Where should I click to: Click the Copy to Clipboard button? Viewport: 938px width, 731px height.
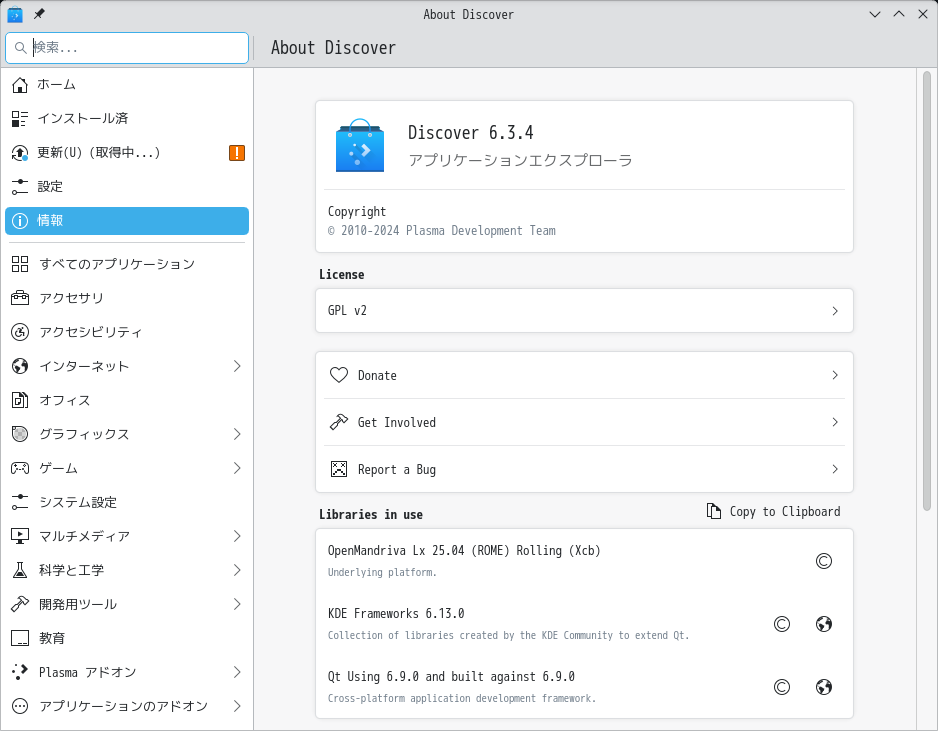click(773, 511)
